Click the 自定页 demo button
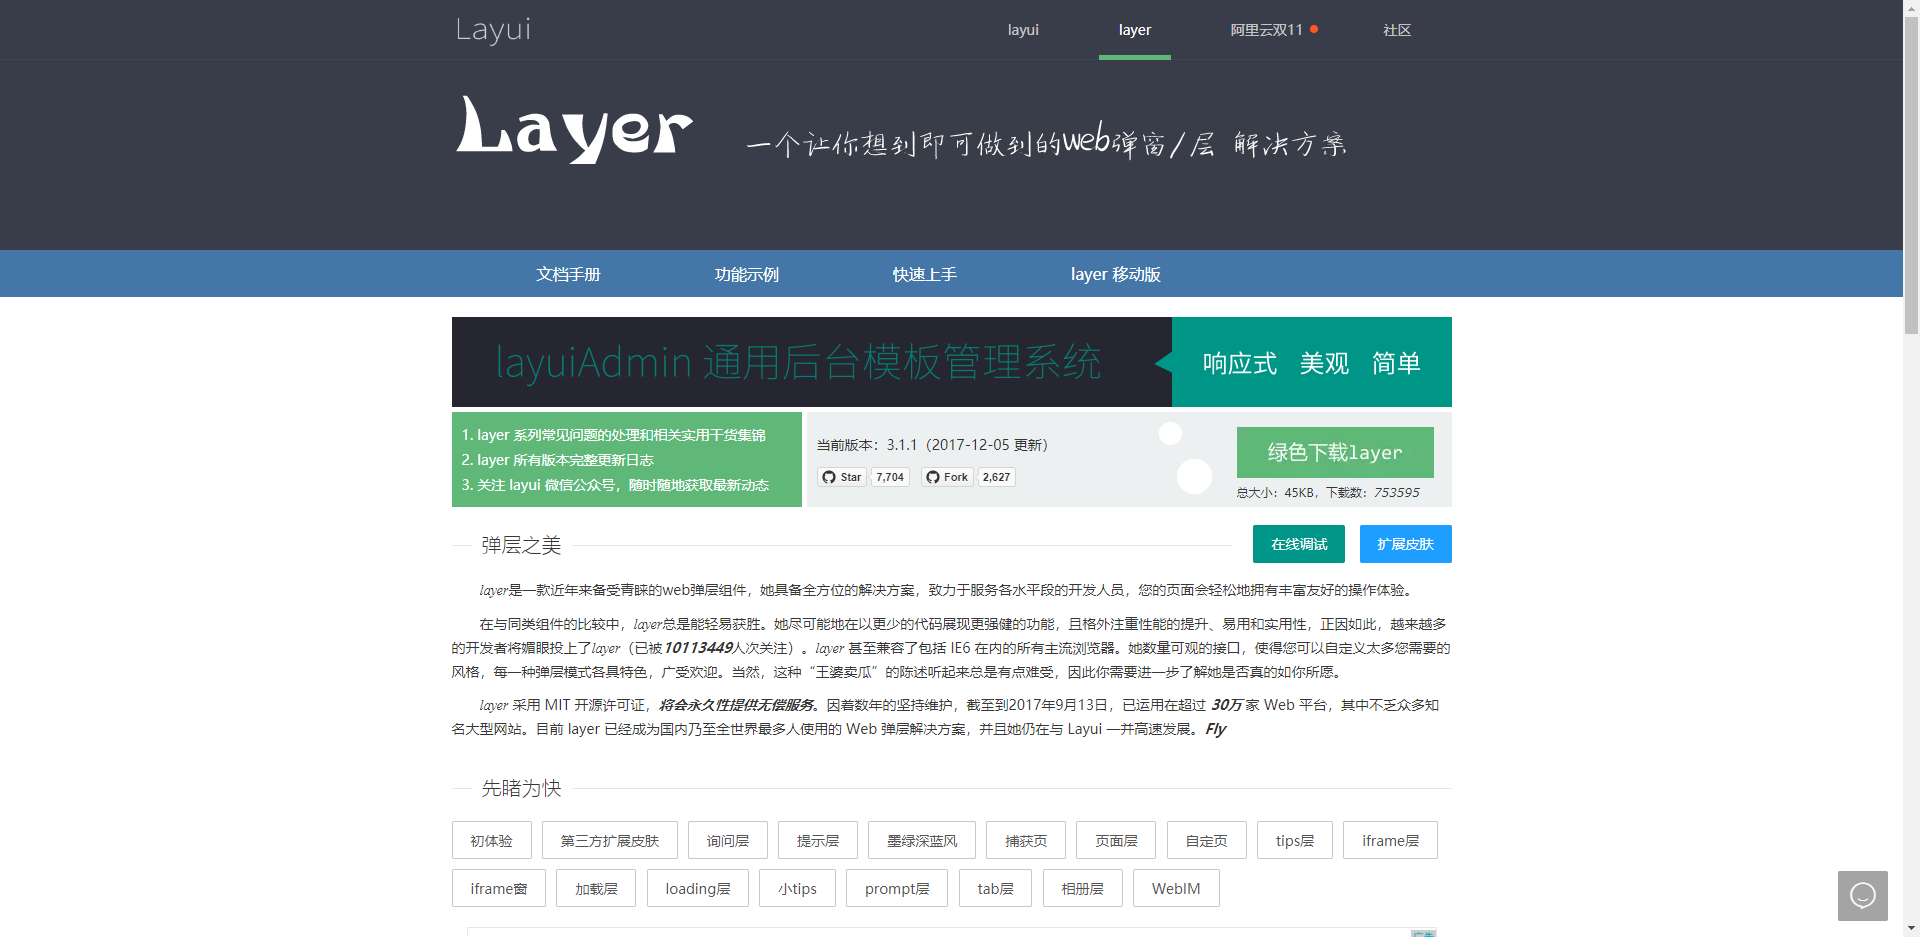The height and width of the screenshot is (937, 1920). [1207, 840]
